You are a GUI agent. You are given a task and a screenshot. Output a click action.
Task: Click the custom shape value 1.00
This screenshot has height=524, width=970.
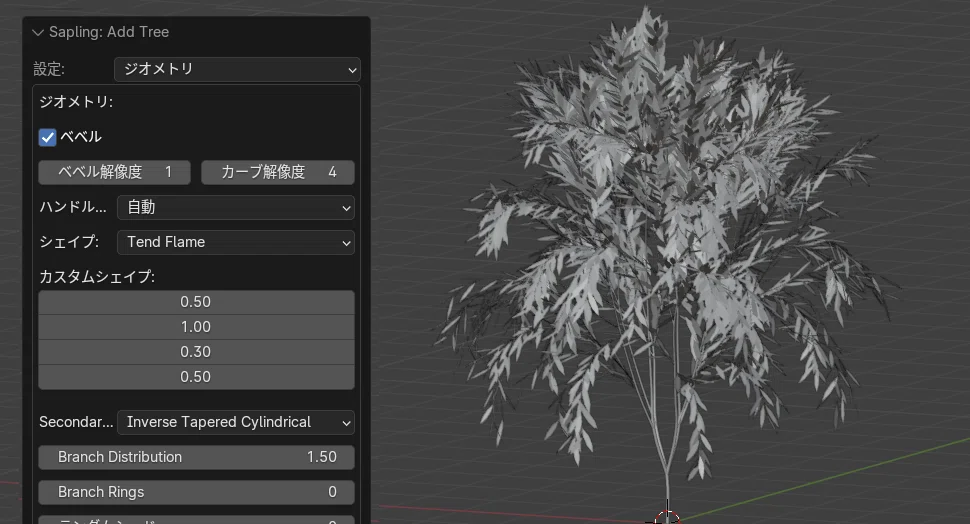point(196,327)
